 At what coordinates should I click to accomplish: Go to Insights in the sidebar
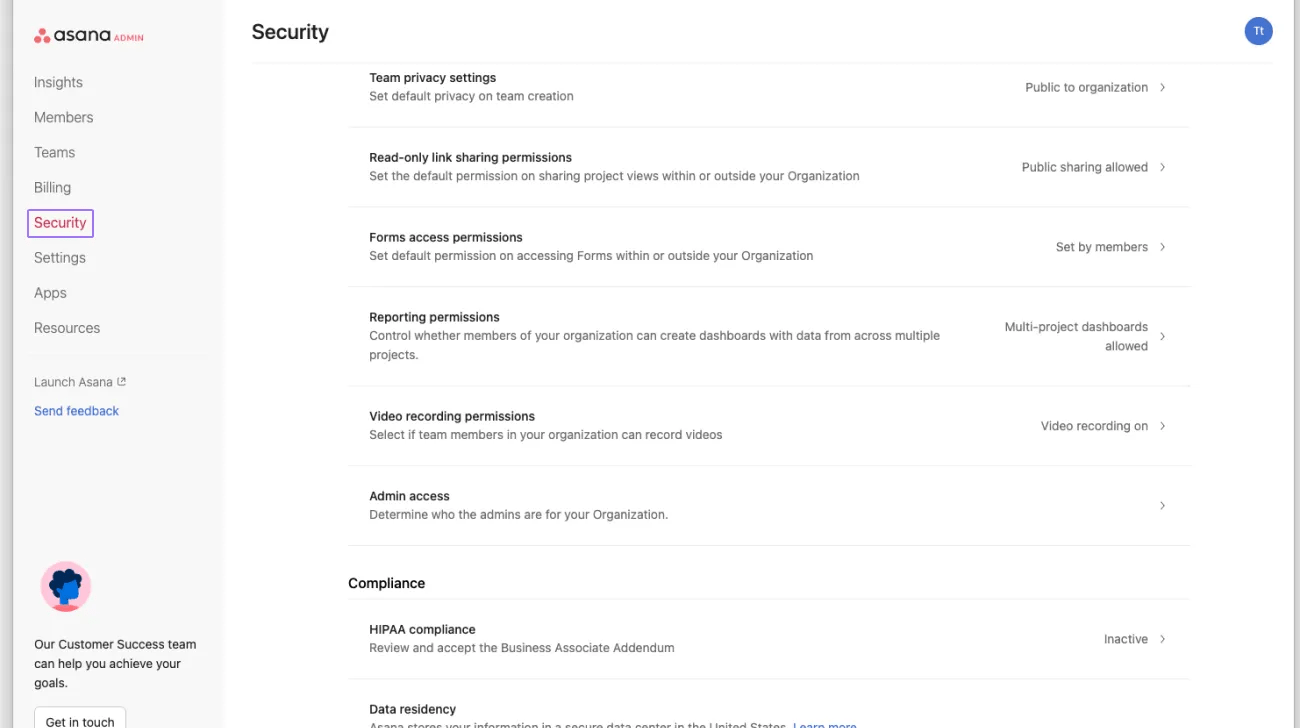[x=58, y=82]
